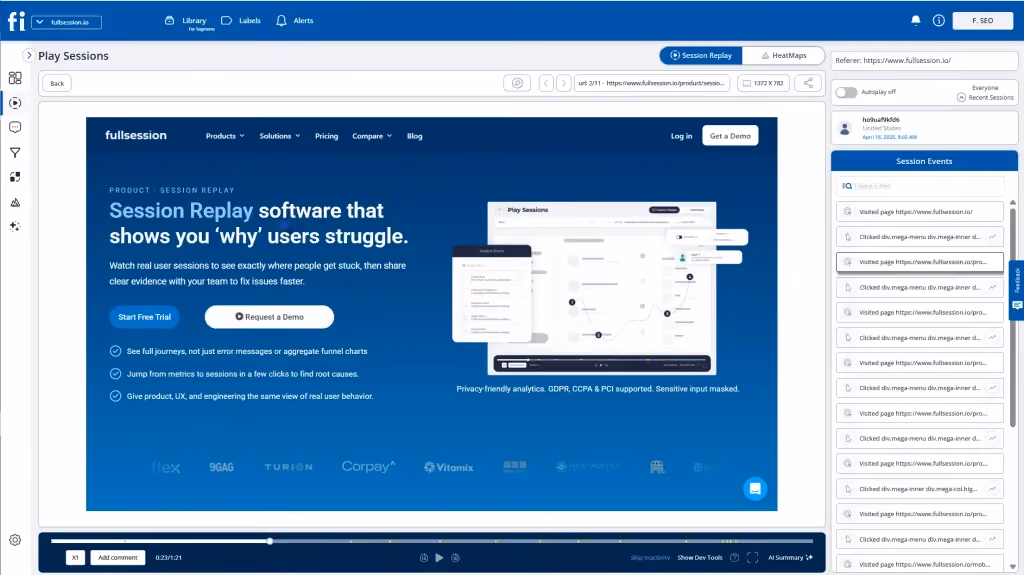Click the search icon in Session Events filter
Screen dimensions: 1024x575
tap(847, 186)
